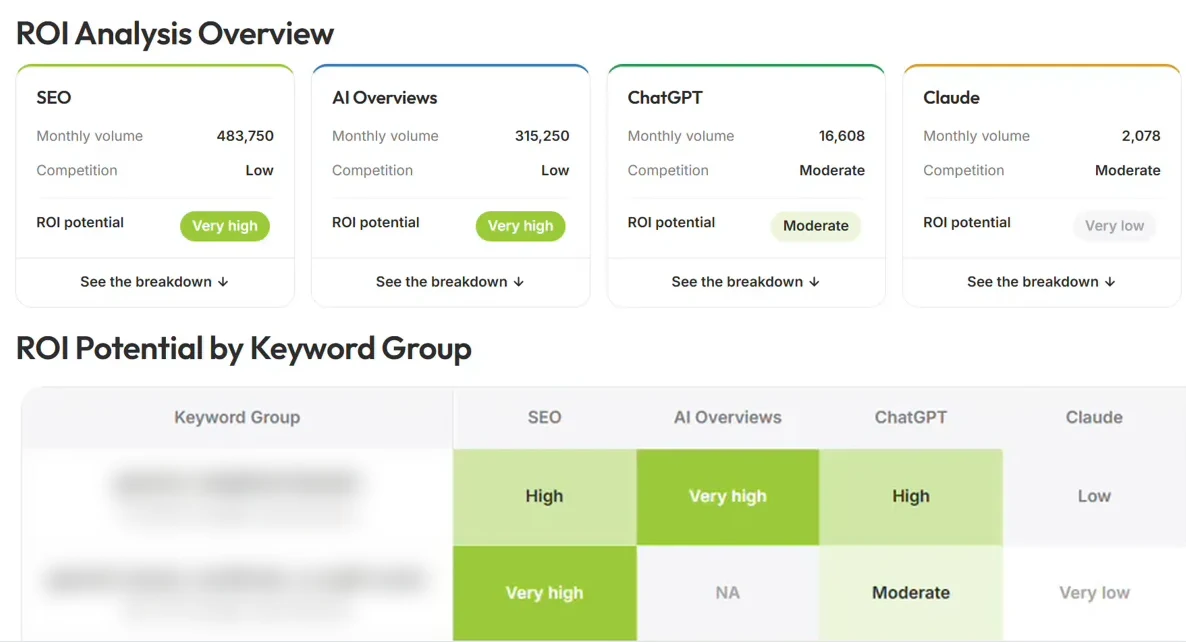Click the Keyword Group column header

(237, 417)
